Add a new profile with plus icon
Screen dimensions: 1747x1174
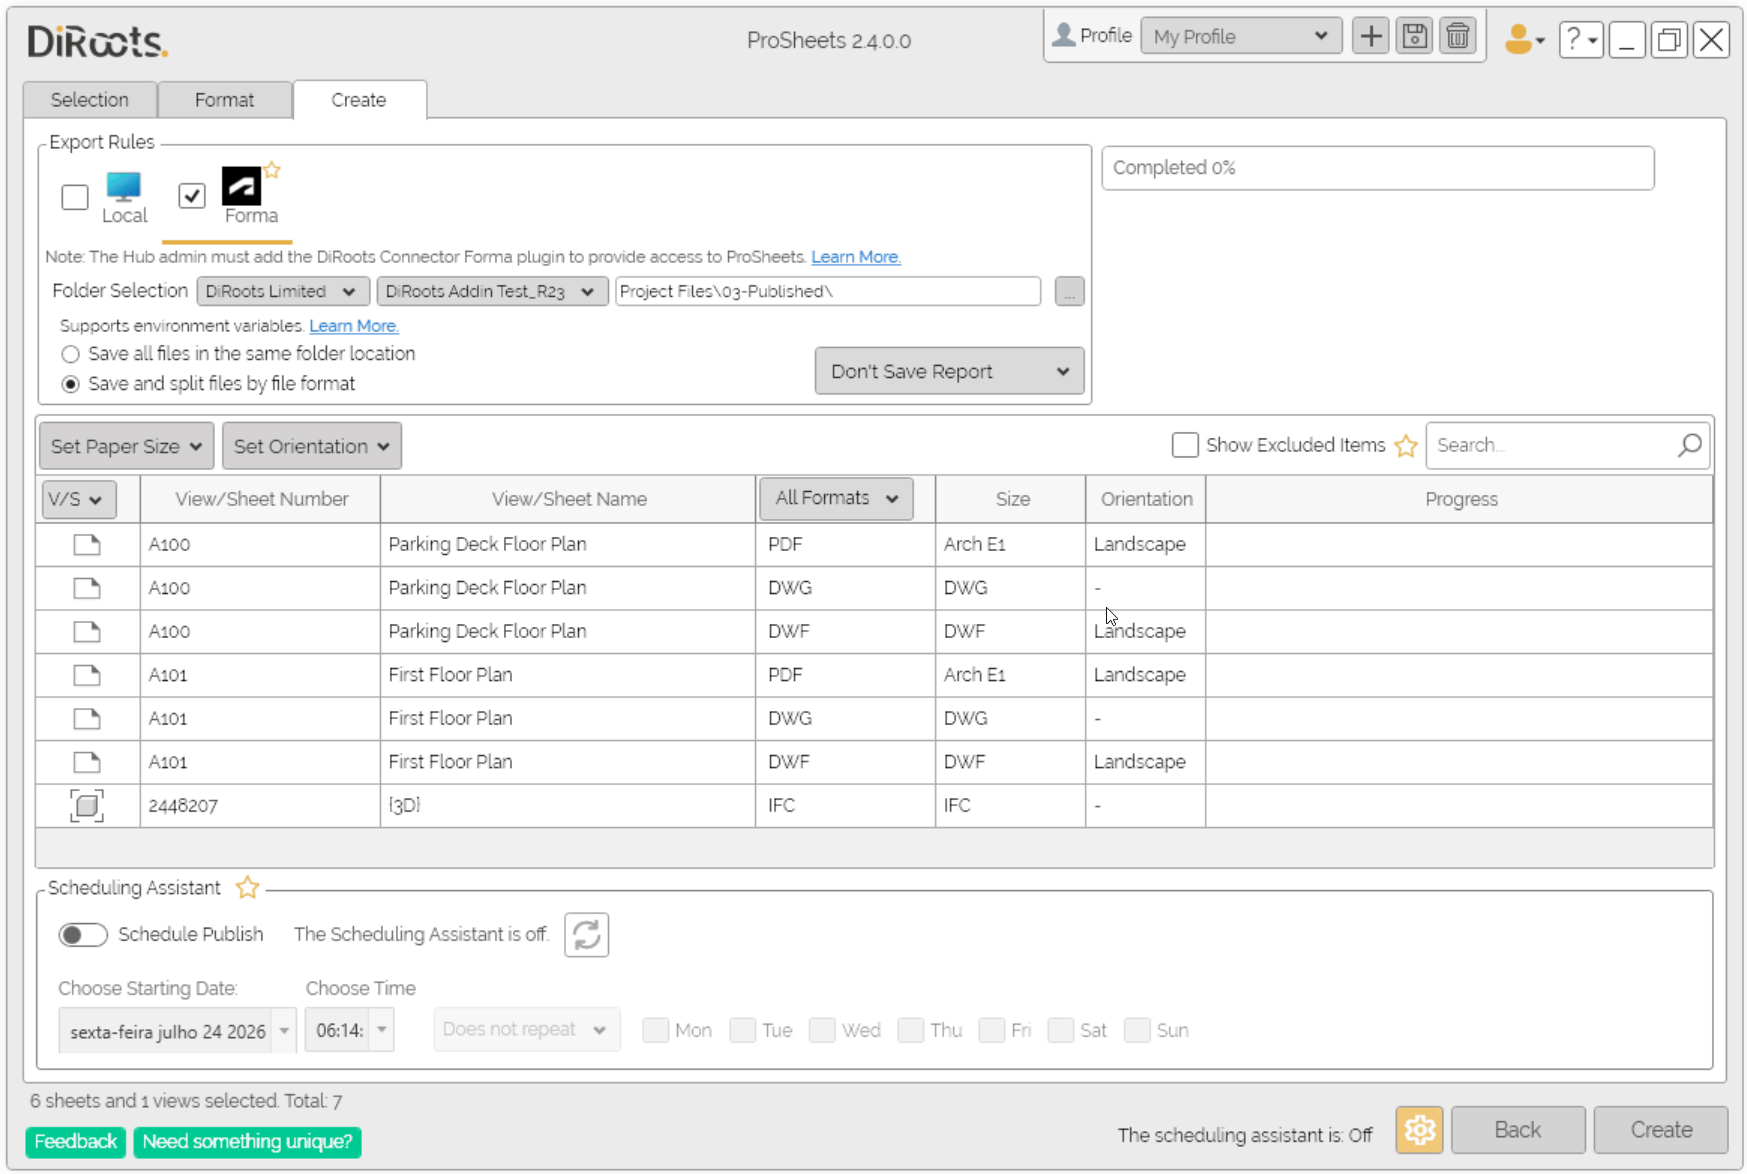[x=1371, y=37]
